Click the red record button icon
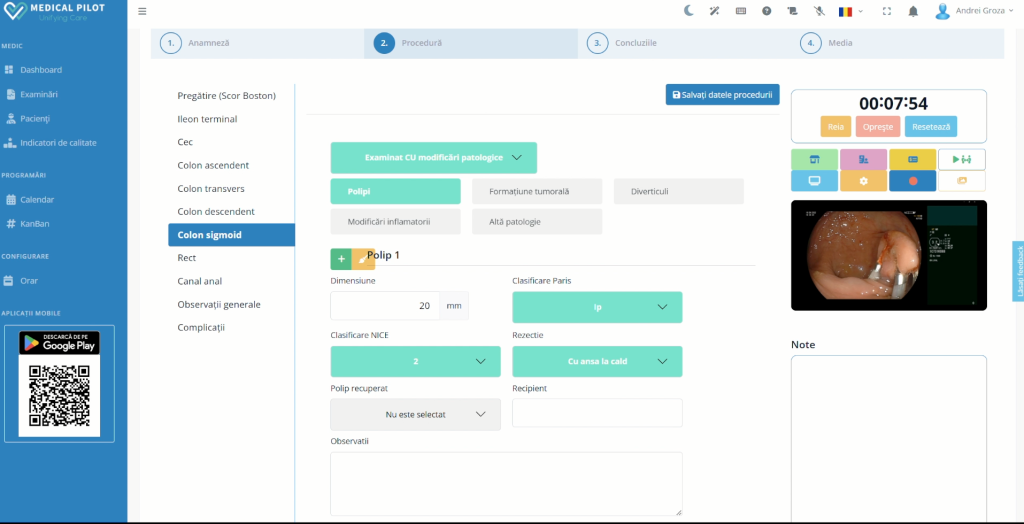 coord(912,181)
